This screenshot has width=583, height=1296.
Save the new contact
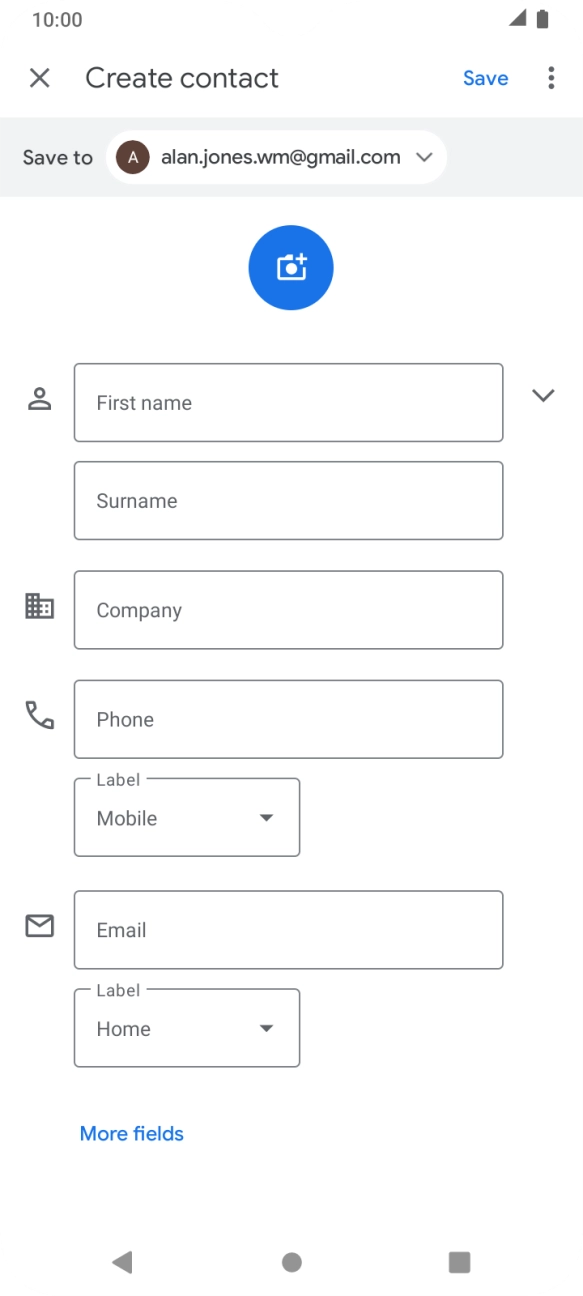(x=485, y=77)
